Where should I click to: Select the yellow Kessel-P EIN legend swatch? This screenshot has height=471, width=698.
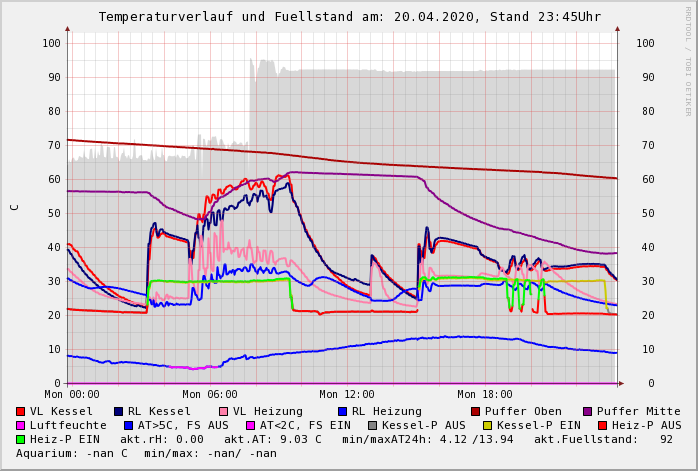pyautogui.click(x=490, y=425)
